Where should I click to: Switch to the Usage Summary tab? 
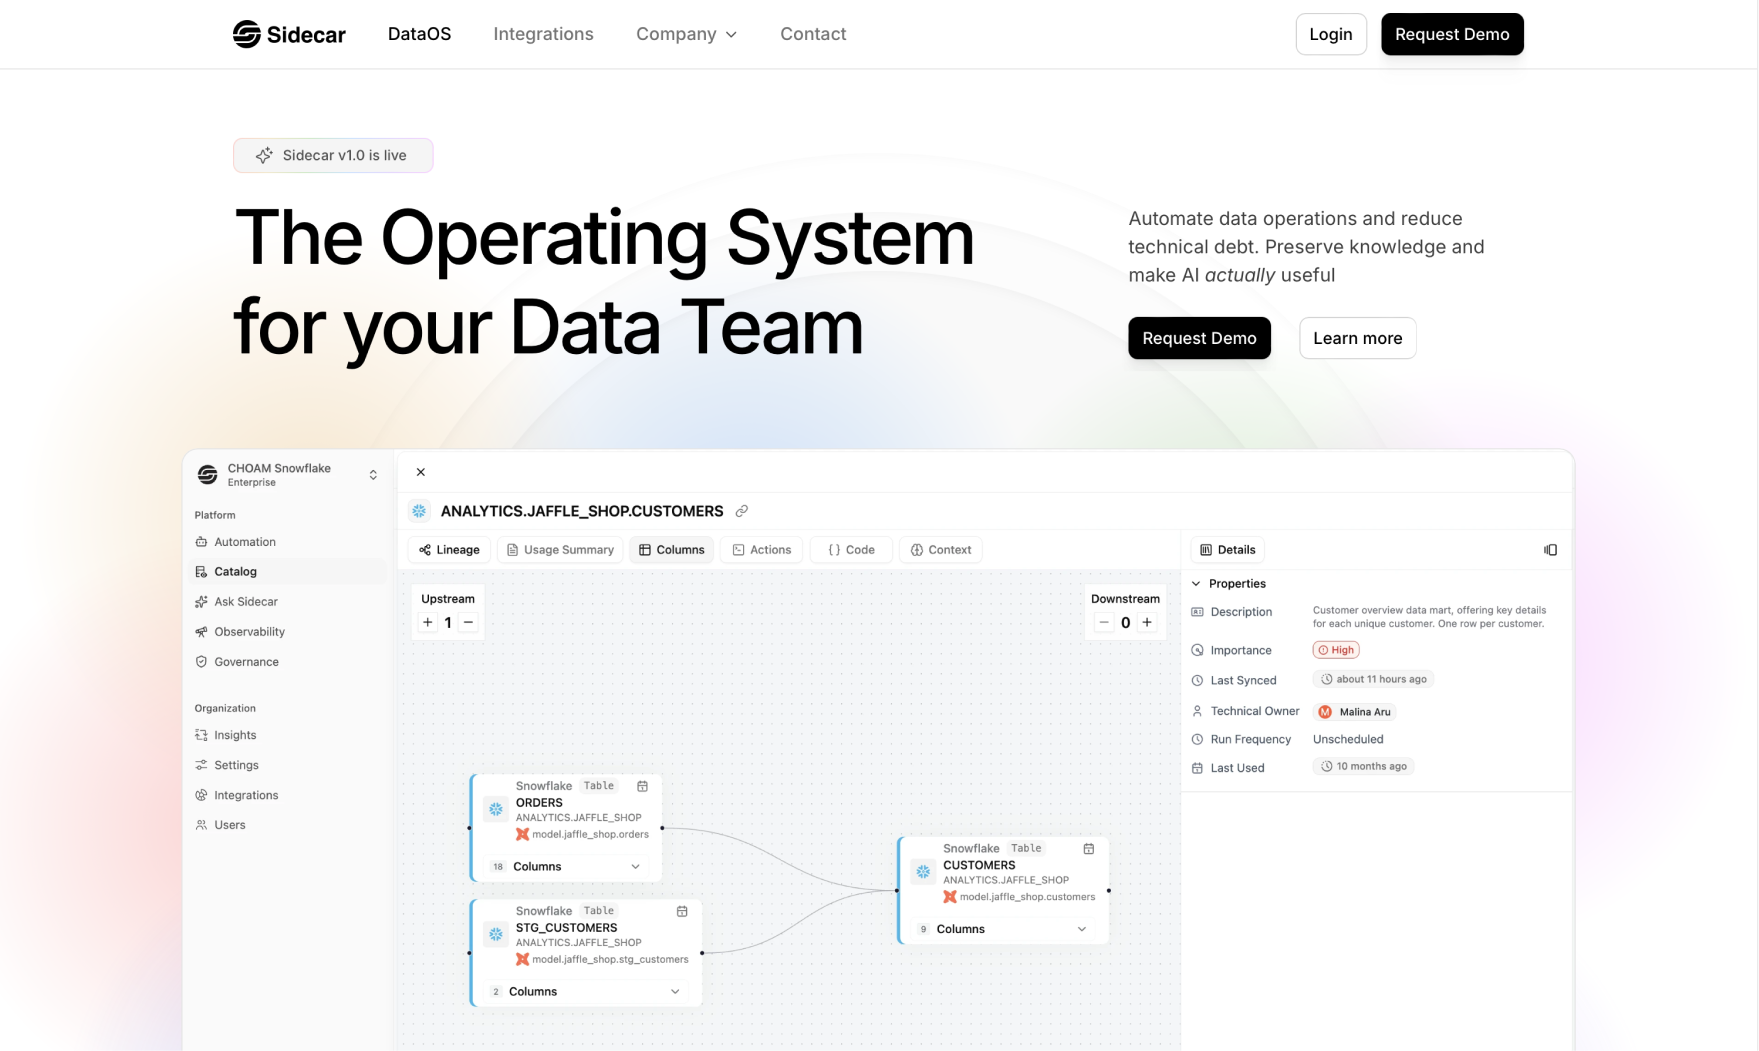560,550
